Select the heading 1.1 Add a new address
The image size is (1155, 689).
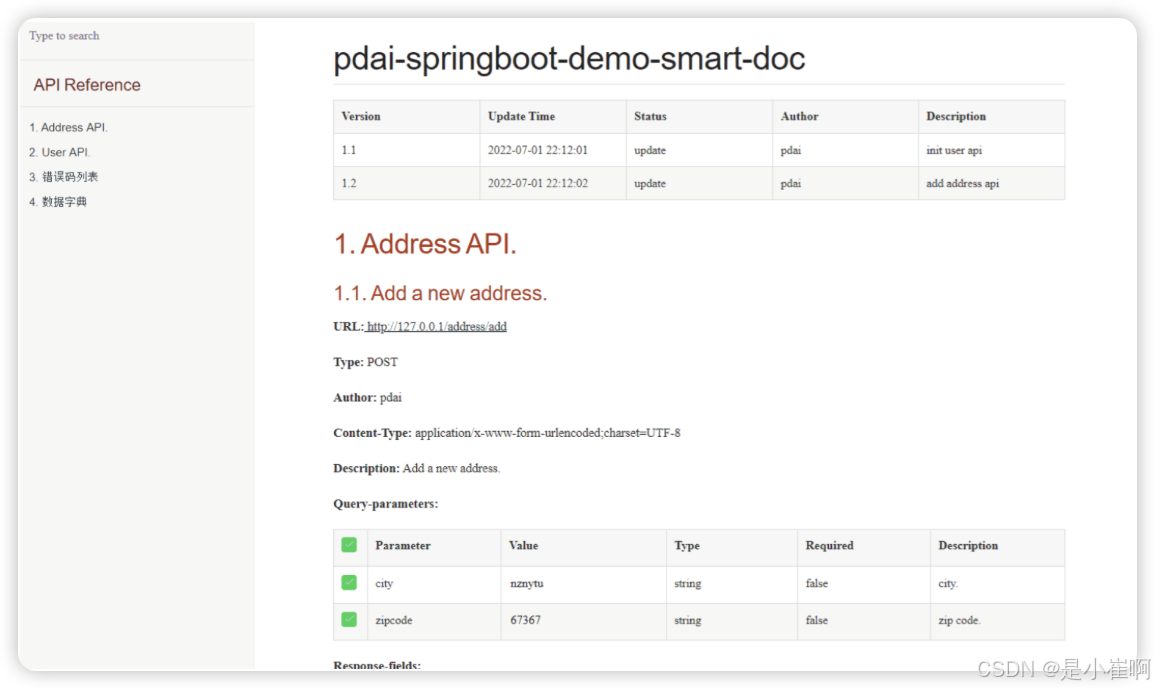pyautogui.click(x=440, y=293)
